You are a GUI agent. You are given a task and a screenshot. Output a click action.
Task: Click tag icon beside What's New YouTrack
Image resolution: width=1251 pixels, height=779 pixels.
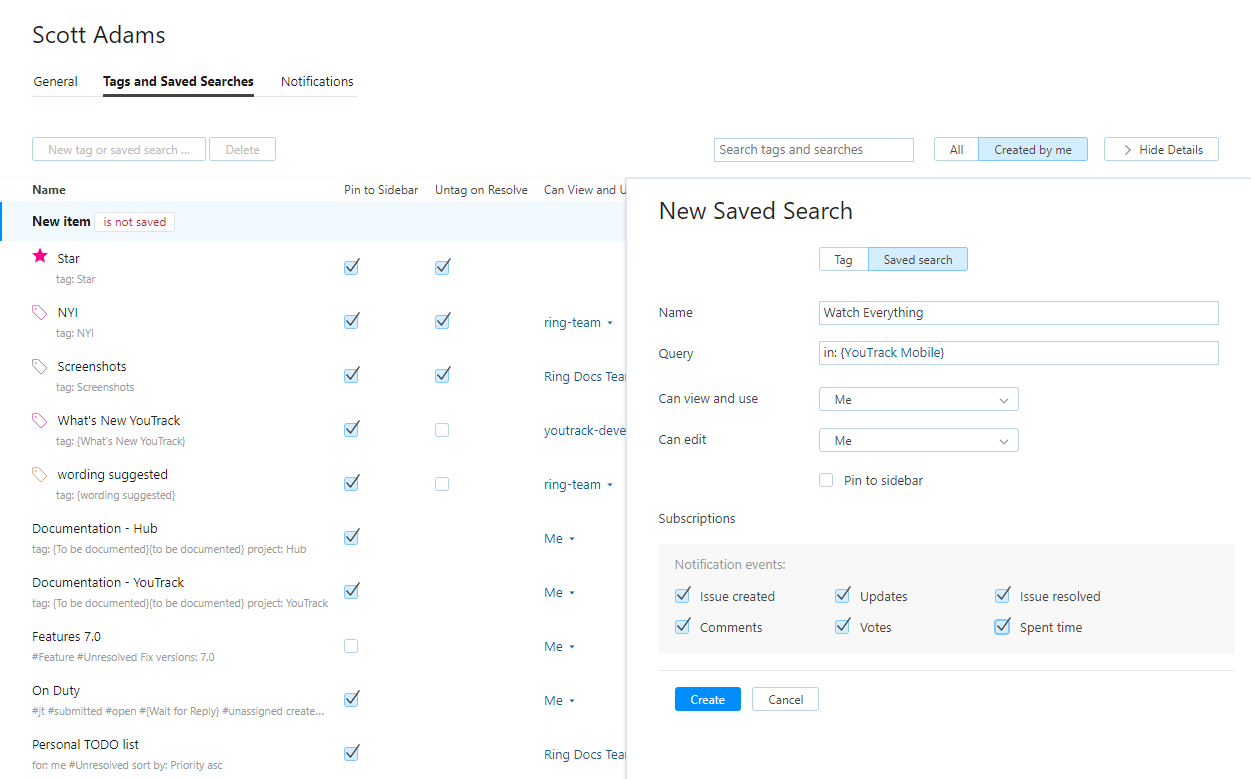40,420
